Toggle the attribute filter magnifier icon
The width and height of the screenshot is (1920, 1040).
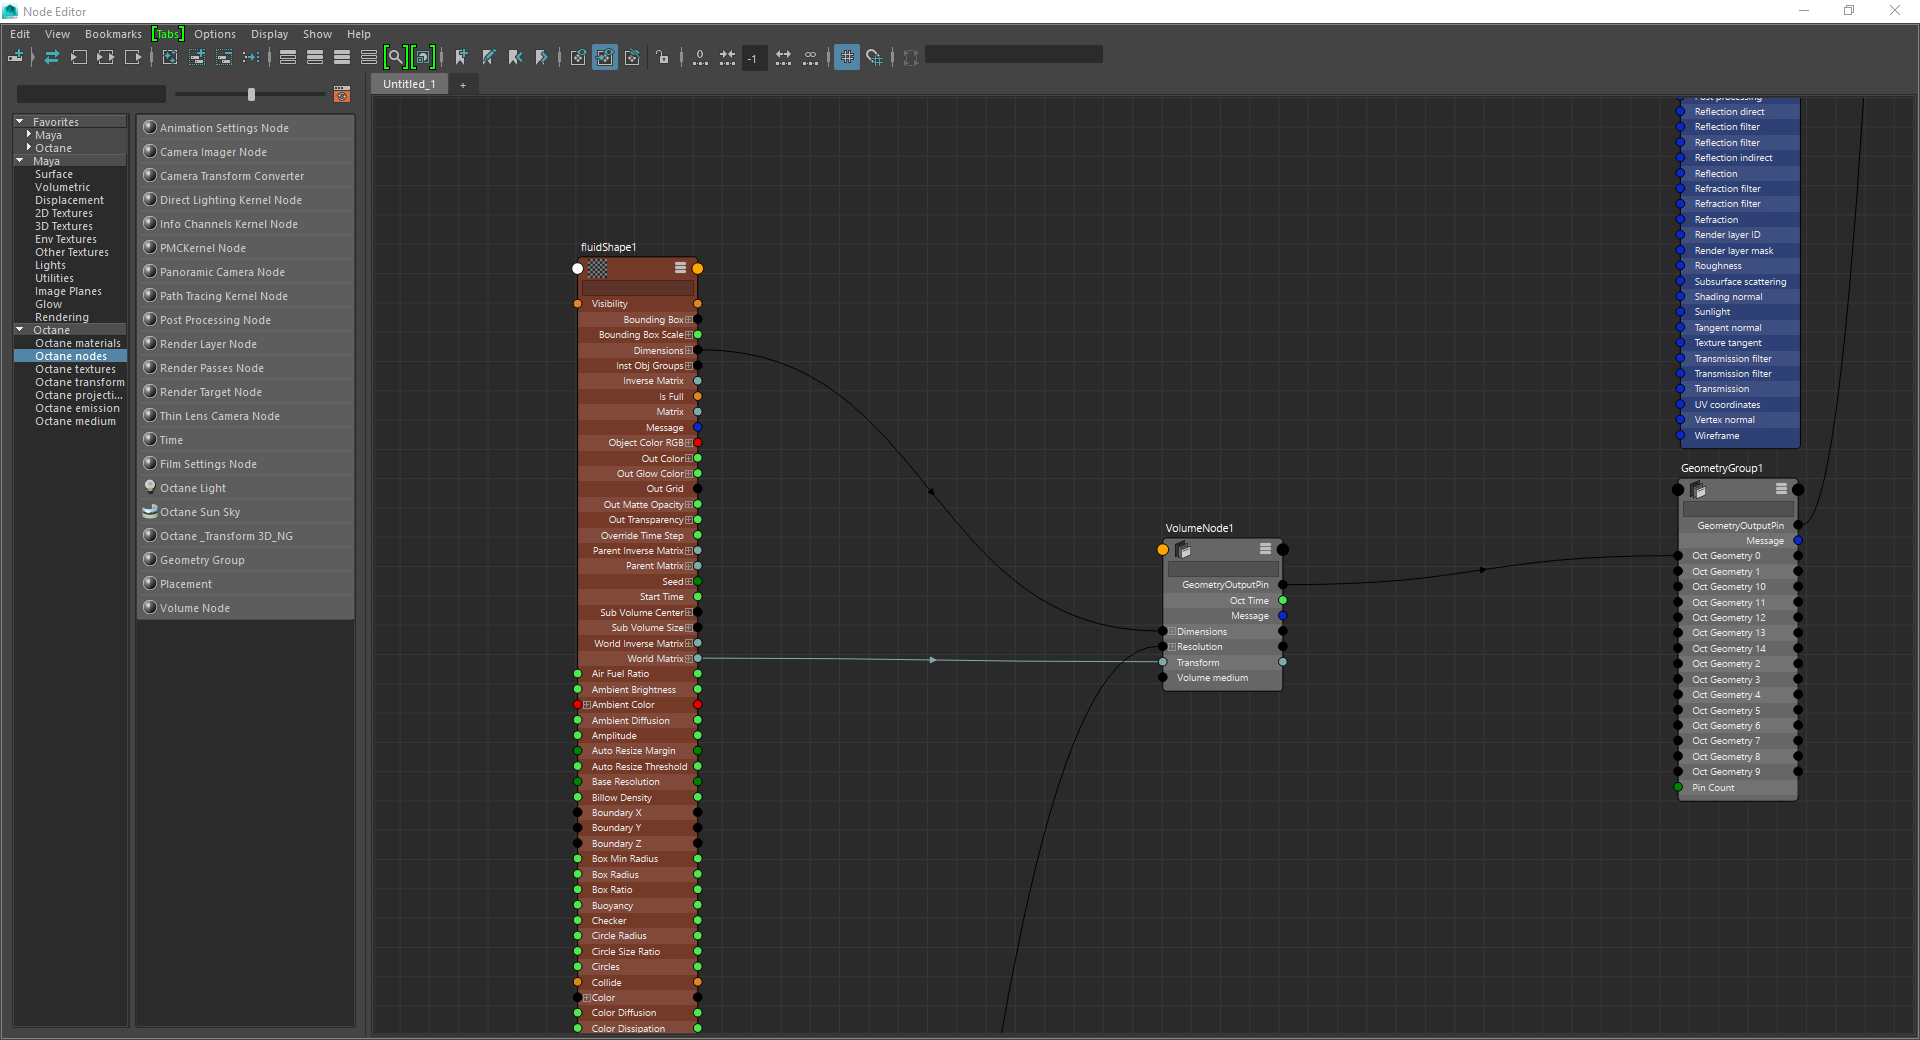pyautogui.click(x=396, y=57)
